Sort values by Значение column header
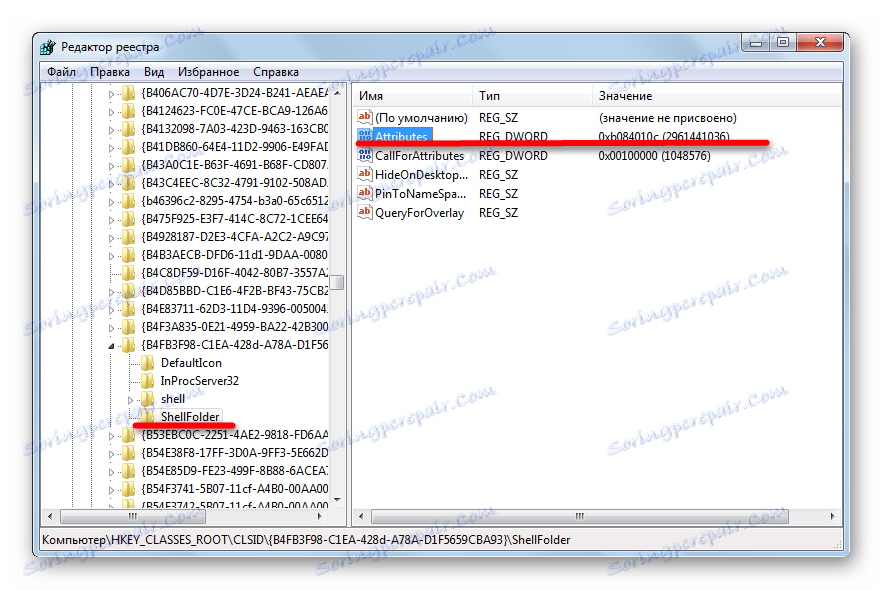This screenshot has height=590, width=883. coord(716,96)
